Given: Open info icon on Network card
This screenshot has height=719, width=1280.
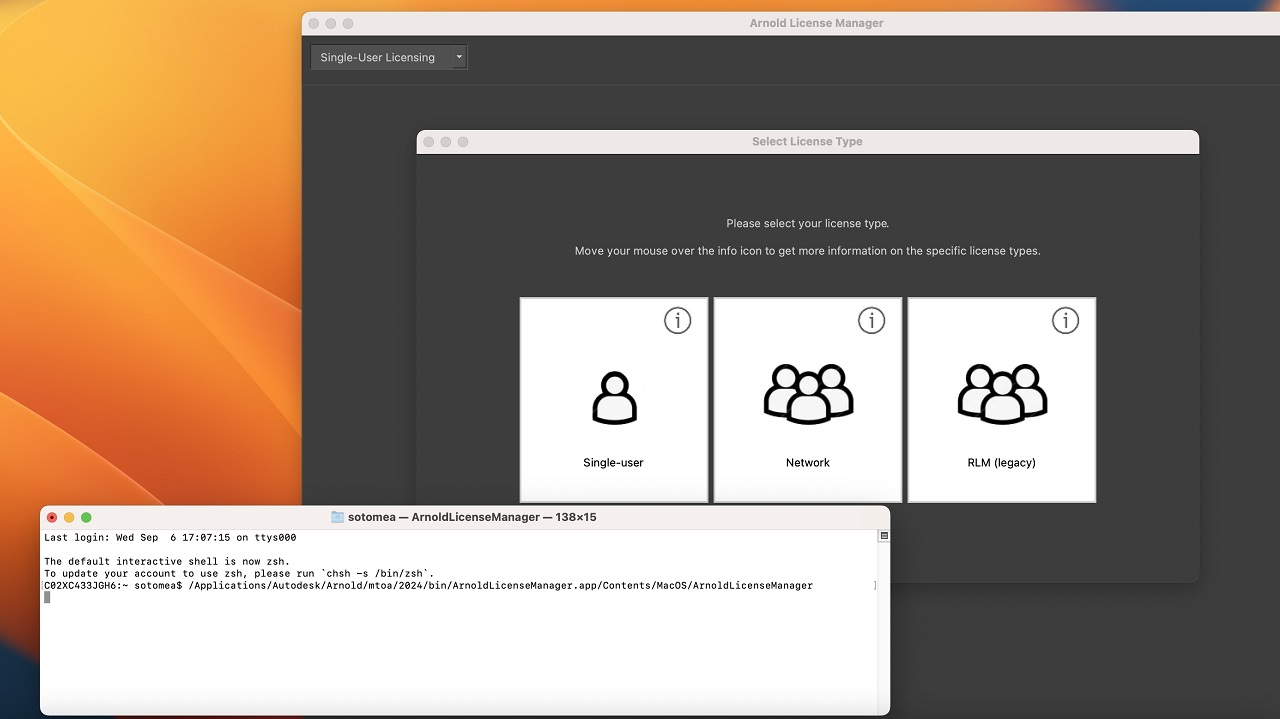Looking at the screenshot, I should [872, 321].
